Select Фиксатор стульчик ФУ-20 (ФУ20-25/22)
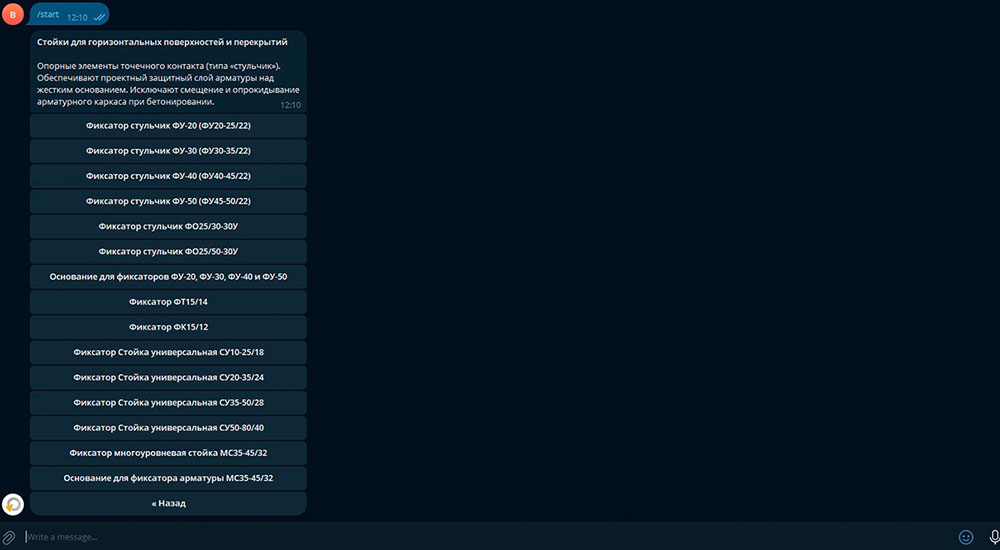The height and width of the screenshot is (550, 1000). [x=168, y=126]
